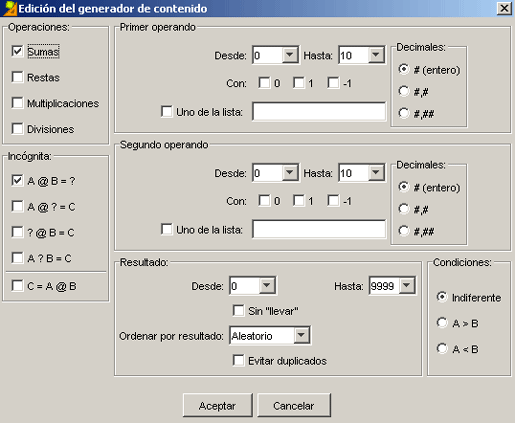Check the Sin "llevar" option
The width and height of the screenshot is (515, 423).
point(238,310)
